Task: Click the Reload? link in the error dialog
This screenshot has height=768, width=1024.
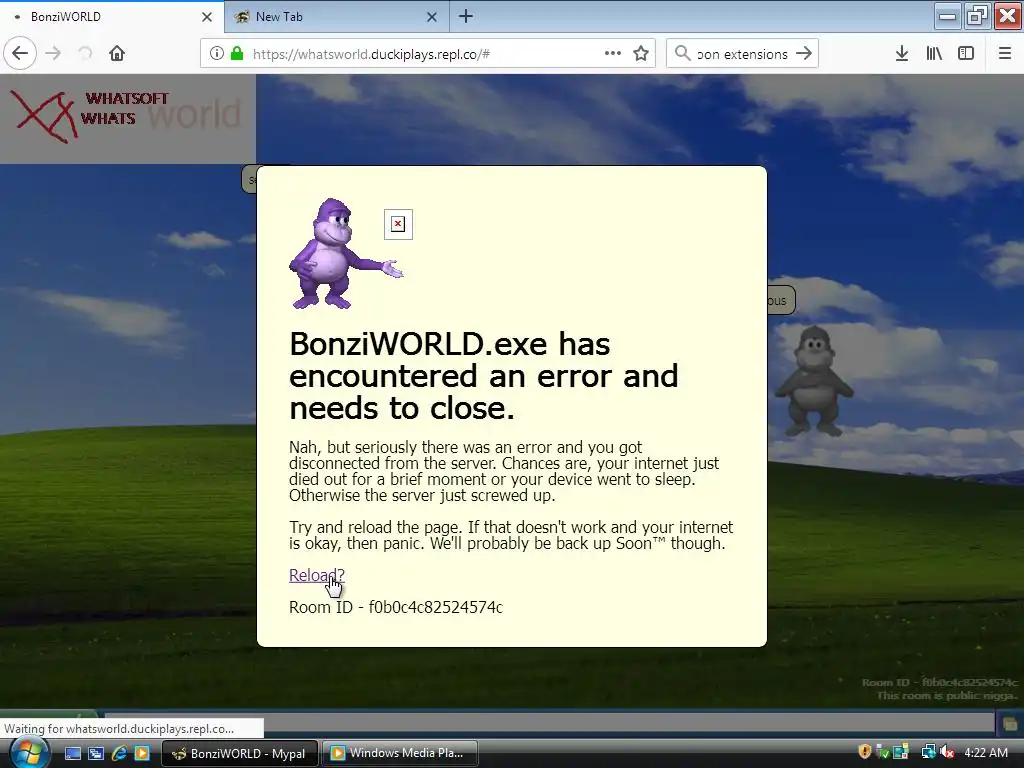Action: point(317,575)
